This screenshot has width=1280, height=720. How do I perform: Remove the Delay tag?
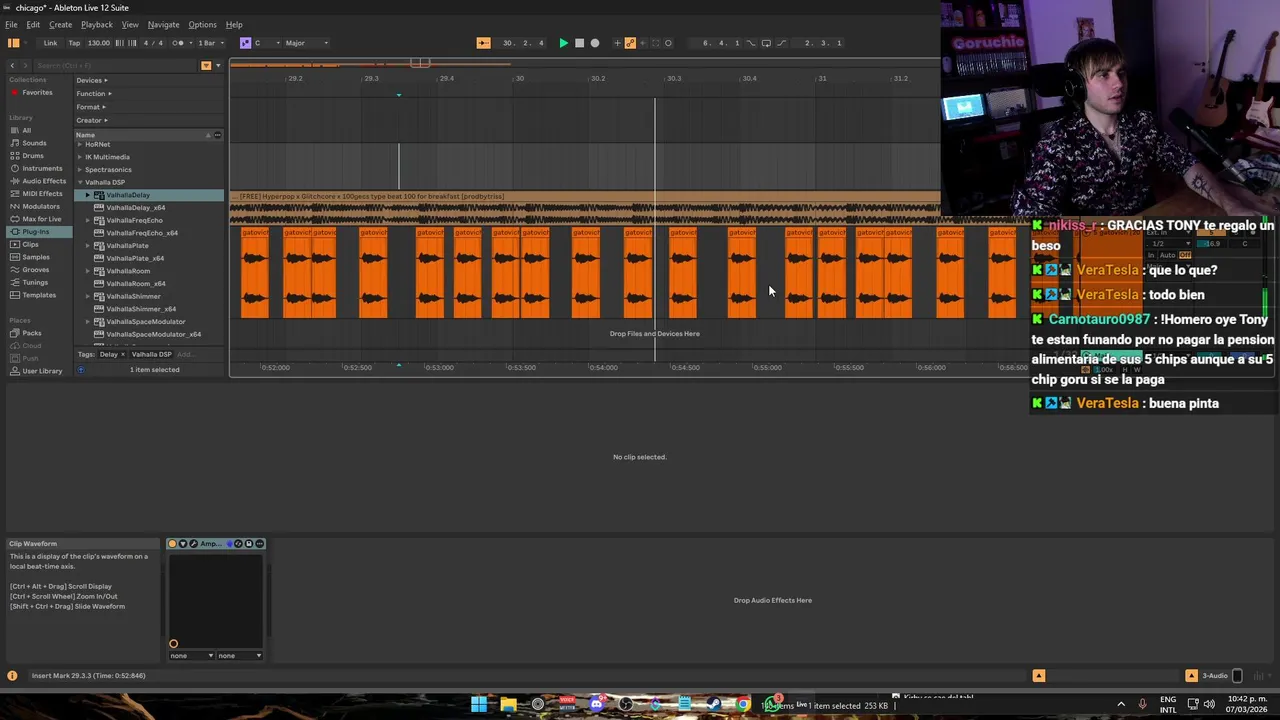click(x=123, y=354)
